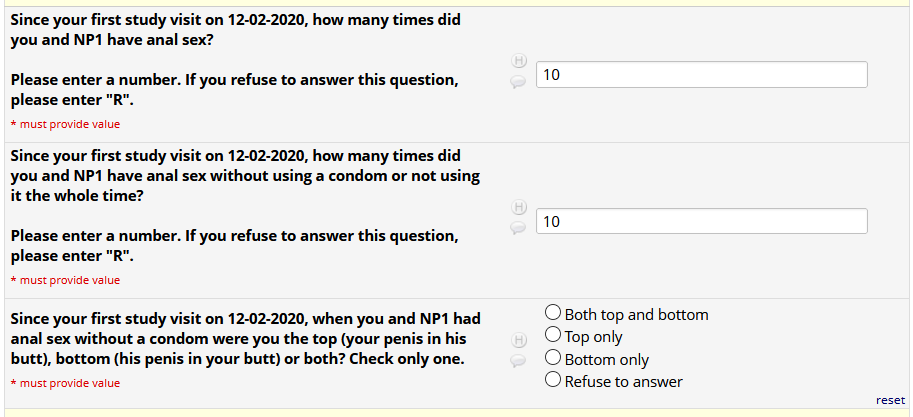913x417 pixels.
Task: Open comment balloon for anal sex count field
Action: [519, 83]
